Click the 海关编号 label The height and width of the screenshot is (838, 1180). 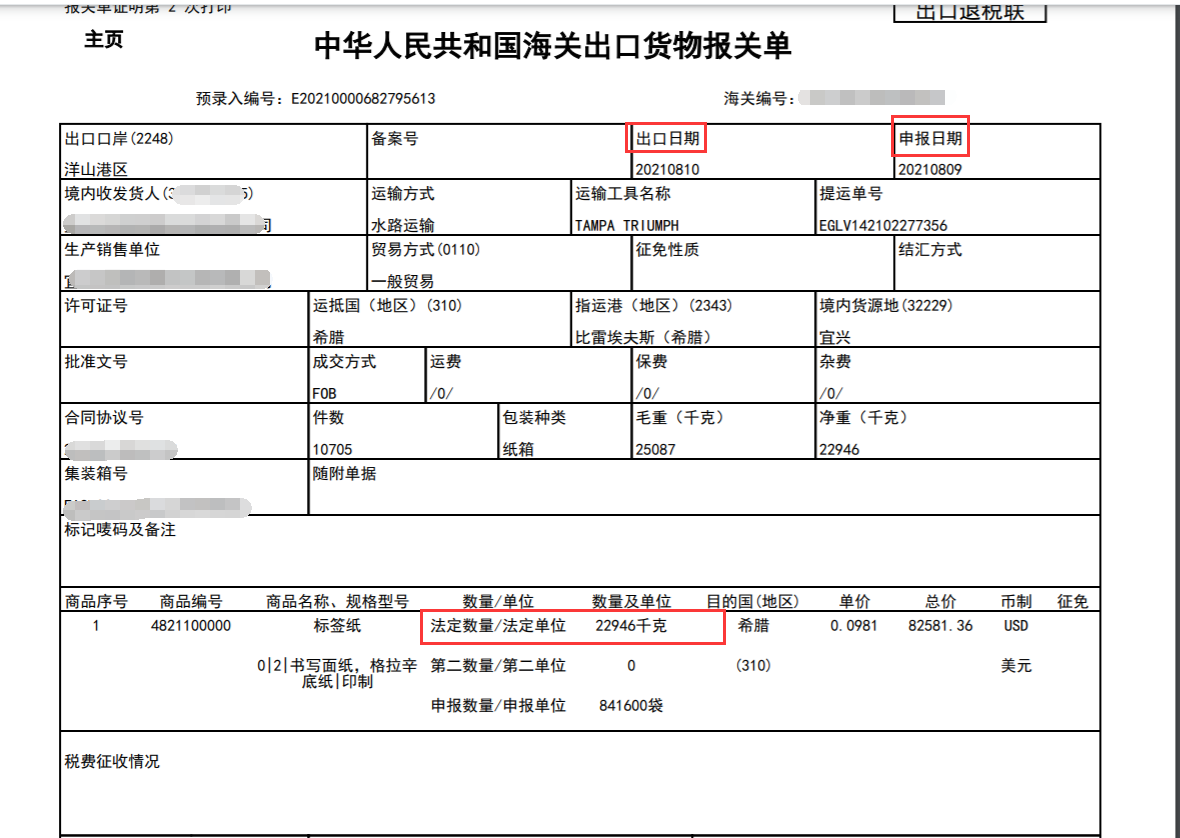759,99
